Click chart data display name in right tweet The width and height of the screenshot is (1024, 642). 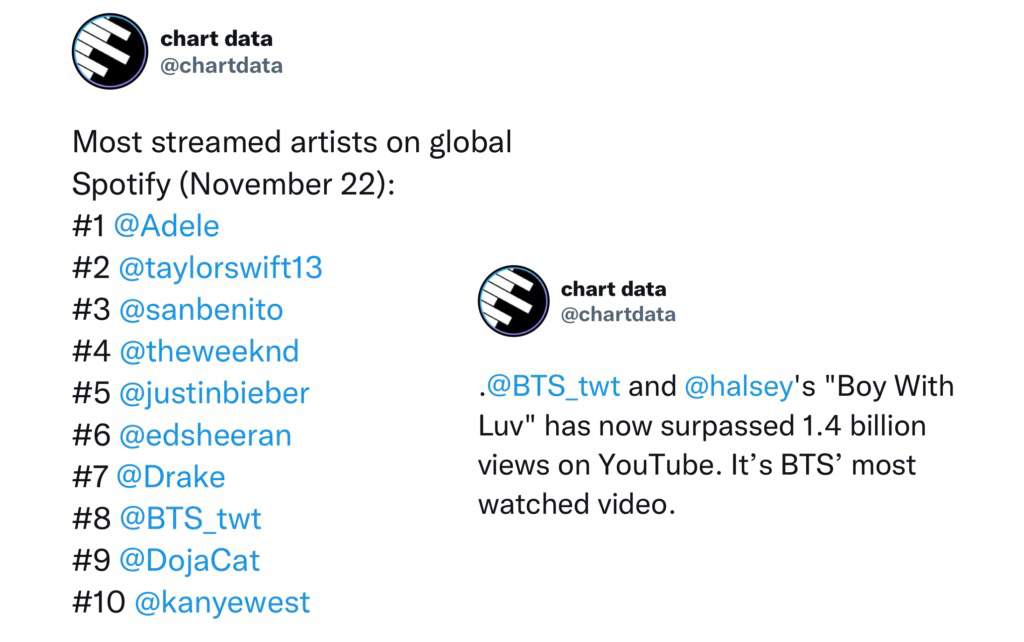coord(613,289)
